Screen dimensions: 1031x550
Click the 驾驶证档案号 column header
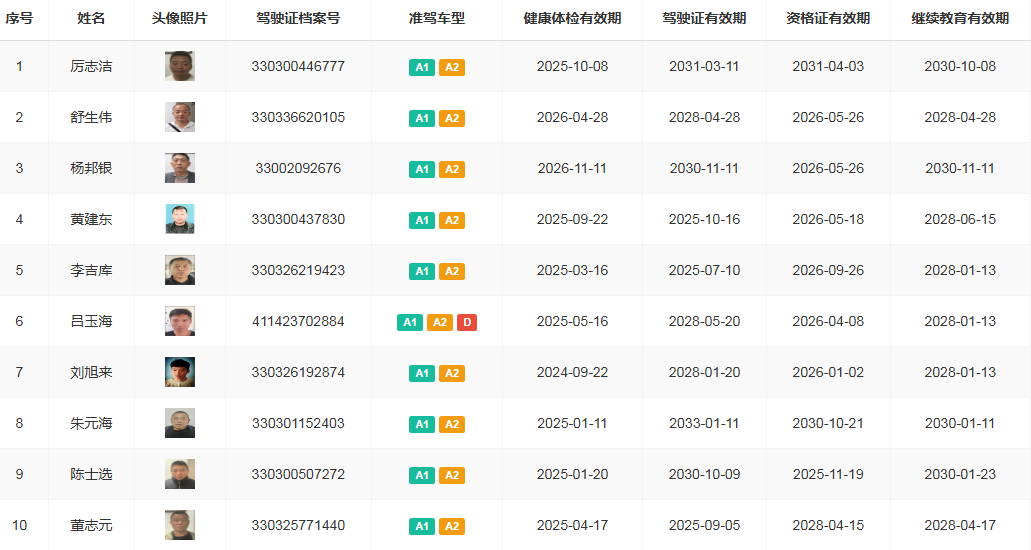click(298, 19)
